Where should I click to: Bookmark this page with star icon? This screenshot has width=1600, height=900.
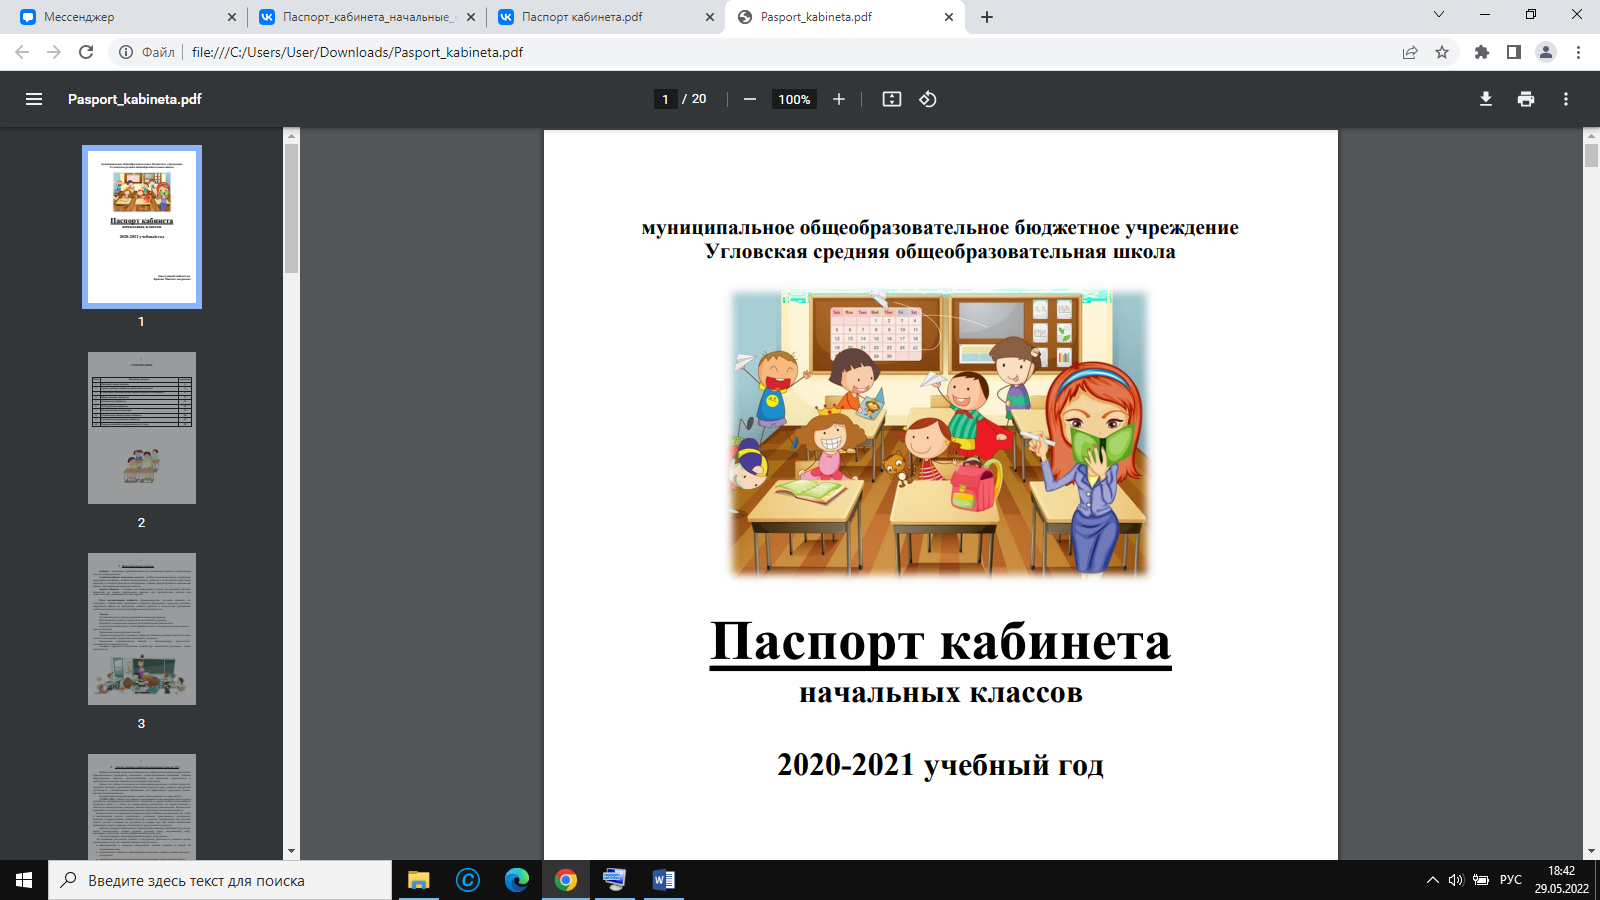pos(1442,52)
